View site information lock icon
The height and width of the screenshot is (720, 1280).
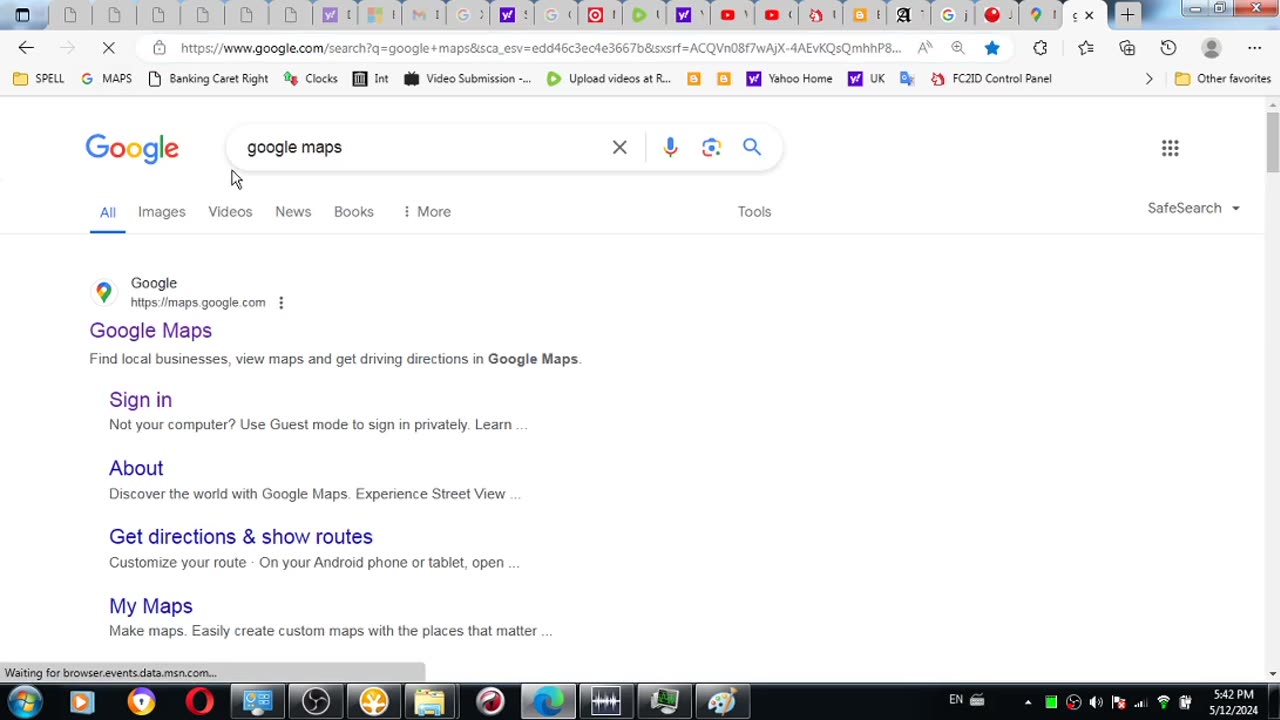[x=159, y=48]
